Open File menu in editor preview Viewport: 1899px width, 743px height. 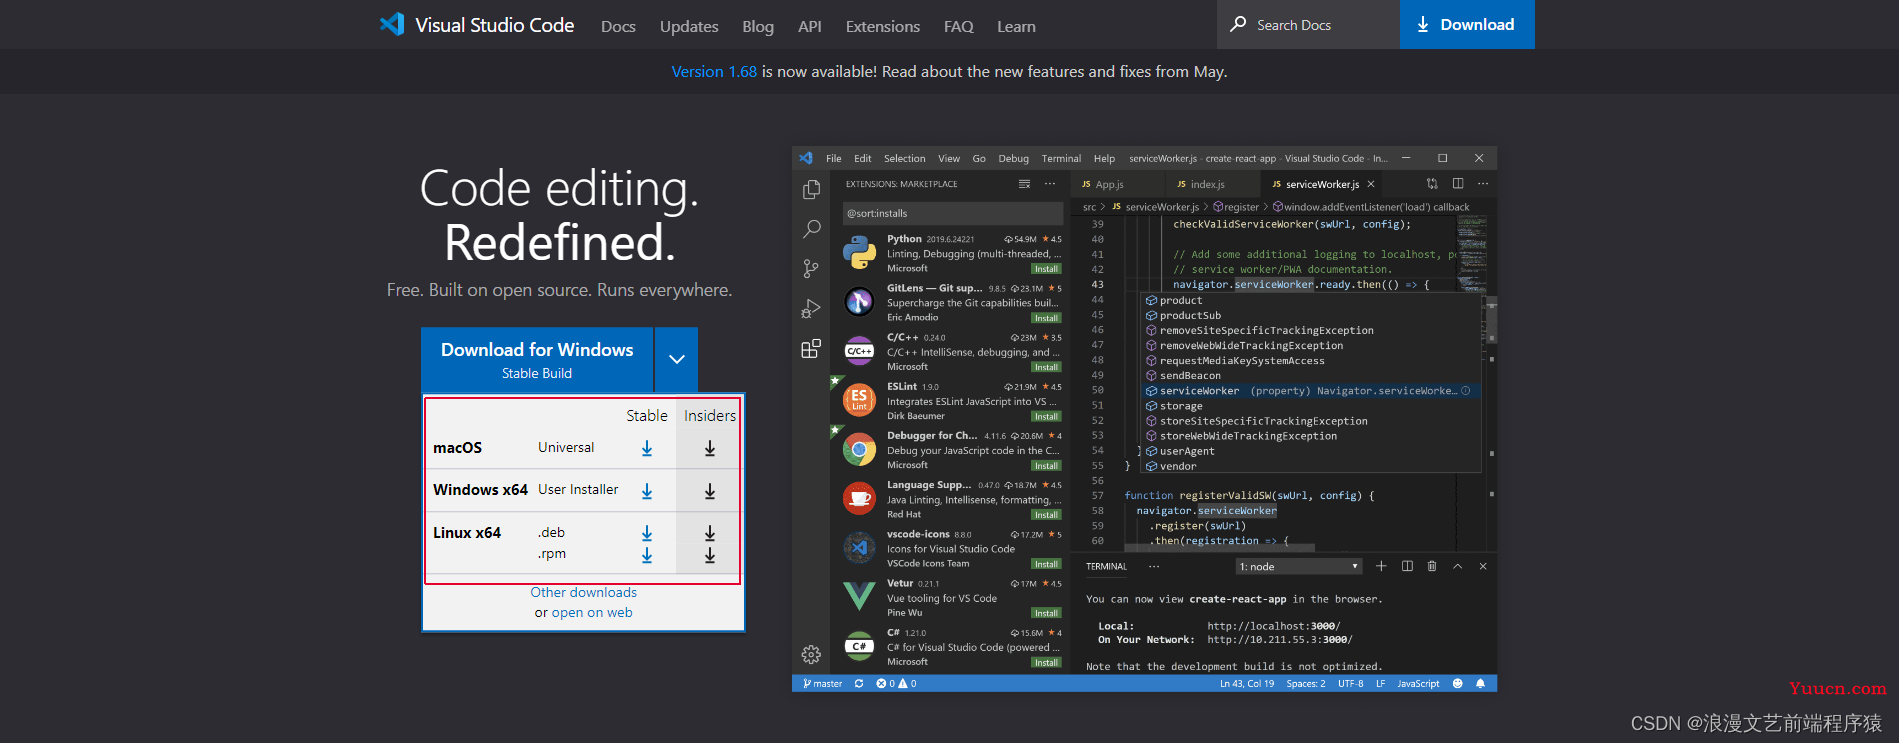point(833,159)
